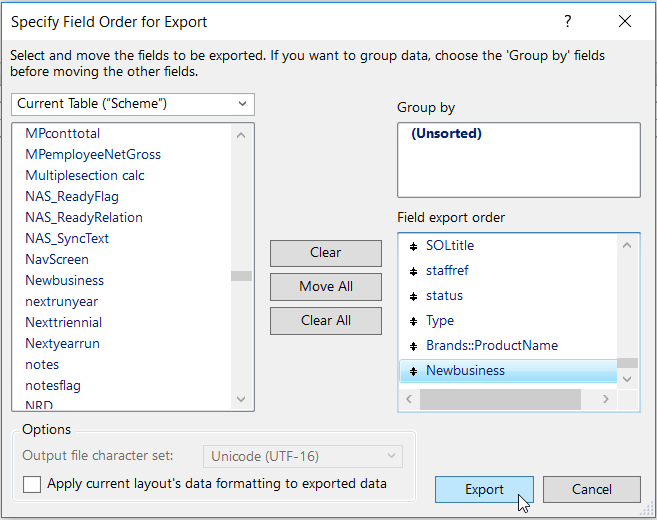Open the Current Table ("Scheme") dropdown
The height and width of the screenshot is (520, 657).
133,104
